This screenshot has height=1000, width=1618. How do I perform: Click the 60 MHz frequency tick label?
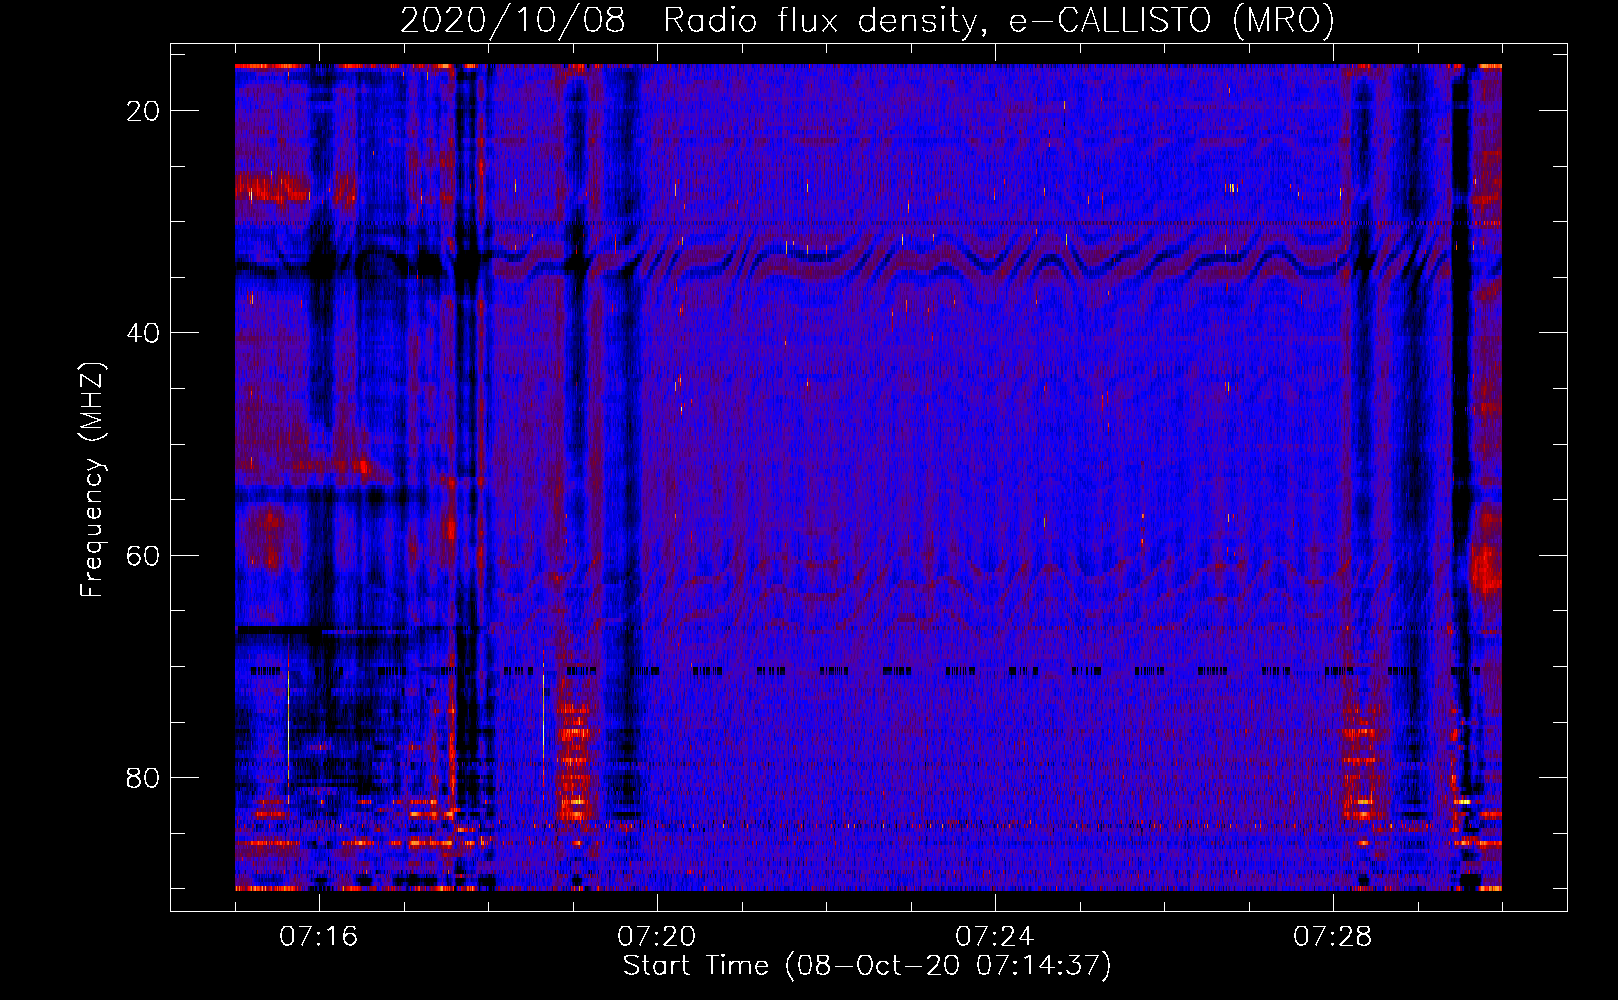[144, 555]
